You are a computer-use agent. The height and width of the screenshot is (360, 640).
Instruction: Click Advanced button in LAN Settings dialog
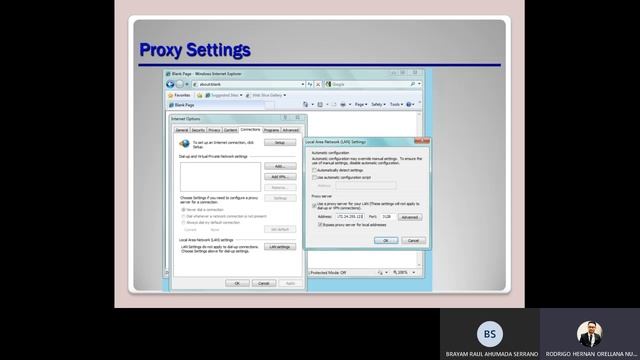[410, 217]
